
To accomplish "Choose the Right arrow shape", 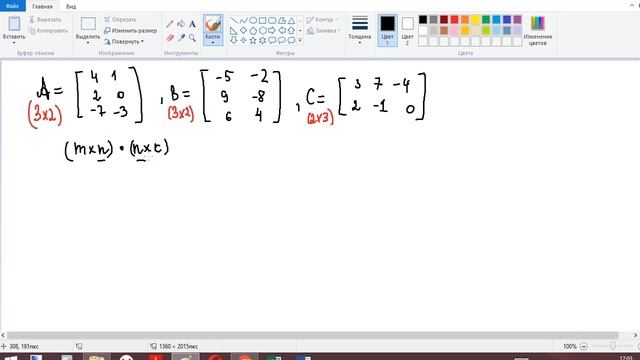I will click(272, 31).
